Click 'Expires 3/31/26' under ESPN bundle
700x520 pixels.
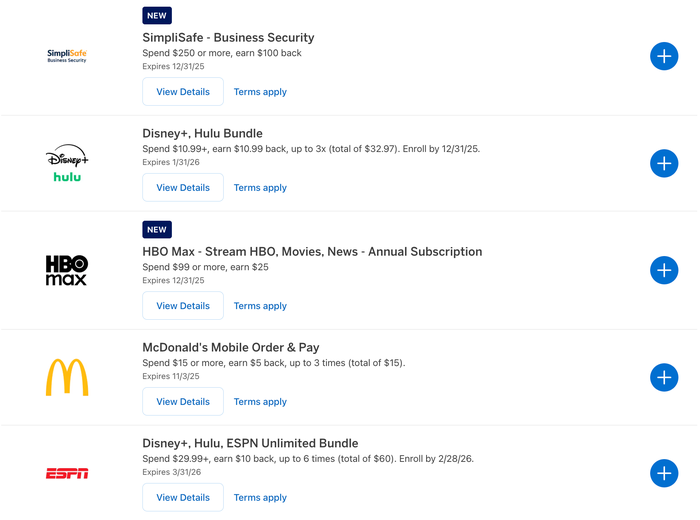[x=171, y=472]
